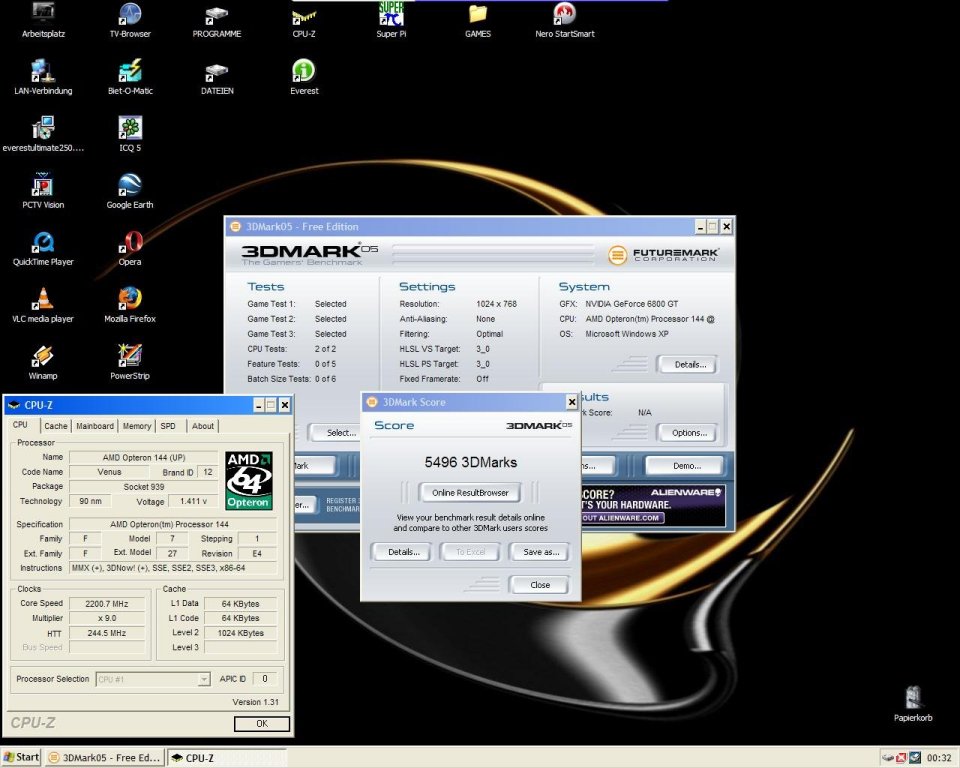Viewport: 960px width, 768px height.
Task: Launch the Nero StartSmart icon
Action: [x=564, y=15]
